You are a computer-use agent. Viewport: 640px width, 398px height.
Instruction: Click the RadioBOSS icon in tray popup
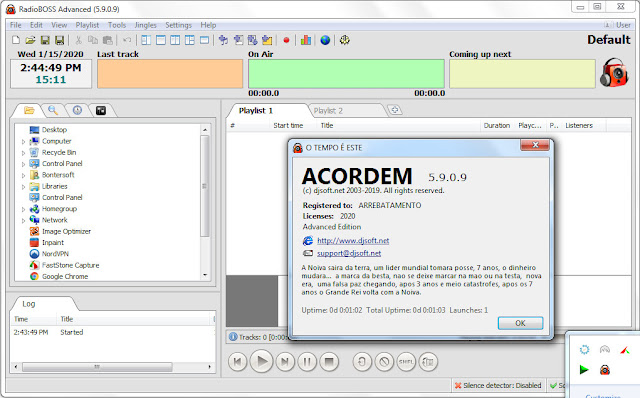click(x=605, y=370)
